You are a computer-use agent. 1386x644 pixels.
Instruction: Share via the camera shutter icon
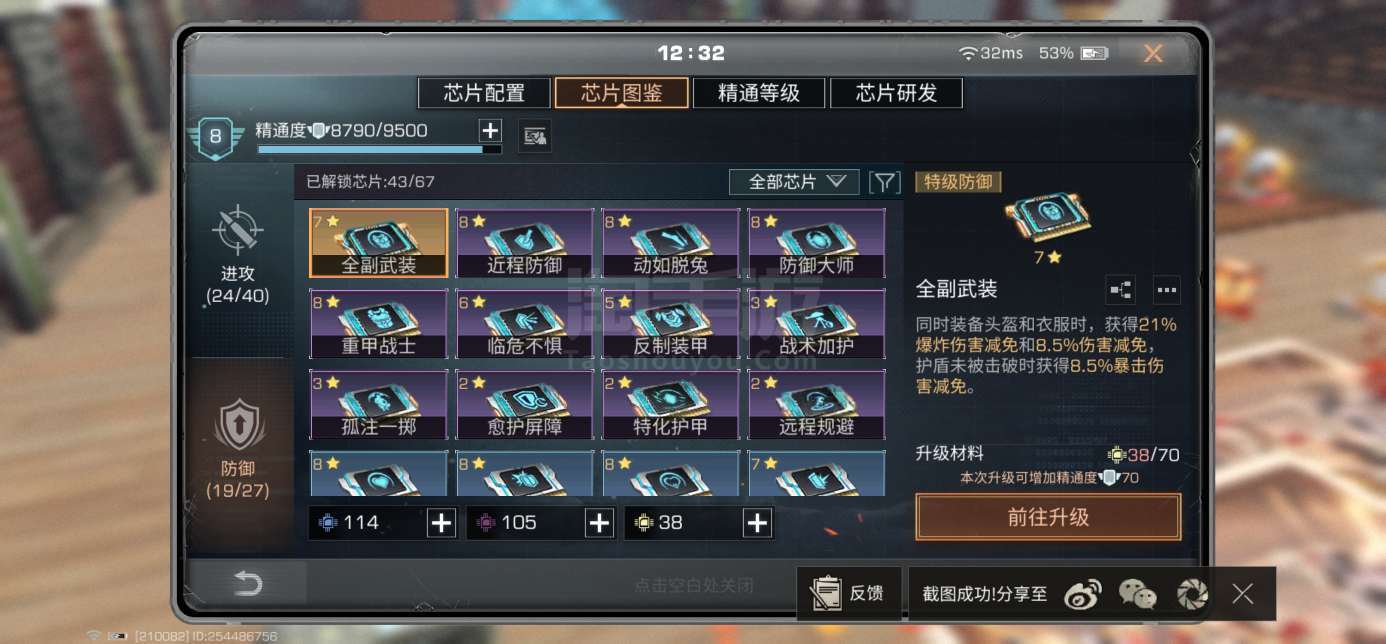coord(1191,594)
